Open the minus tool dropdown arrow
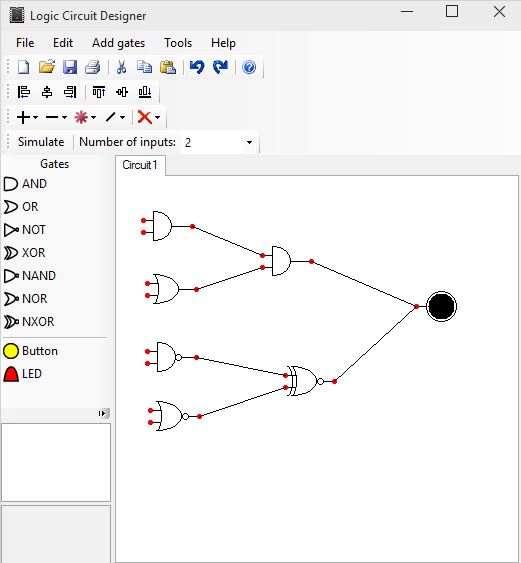 tap(64, 117)
